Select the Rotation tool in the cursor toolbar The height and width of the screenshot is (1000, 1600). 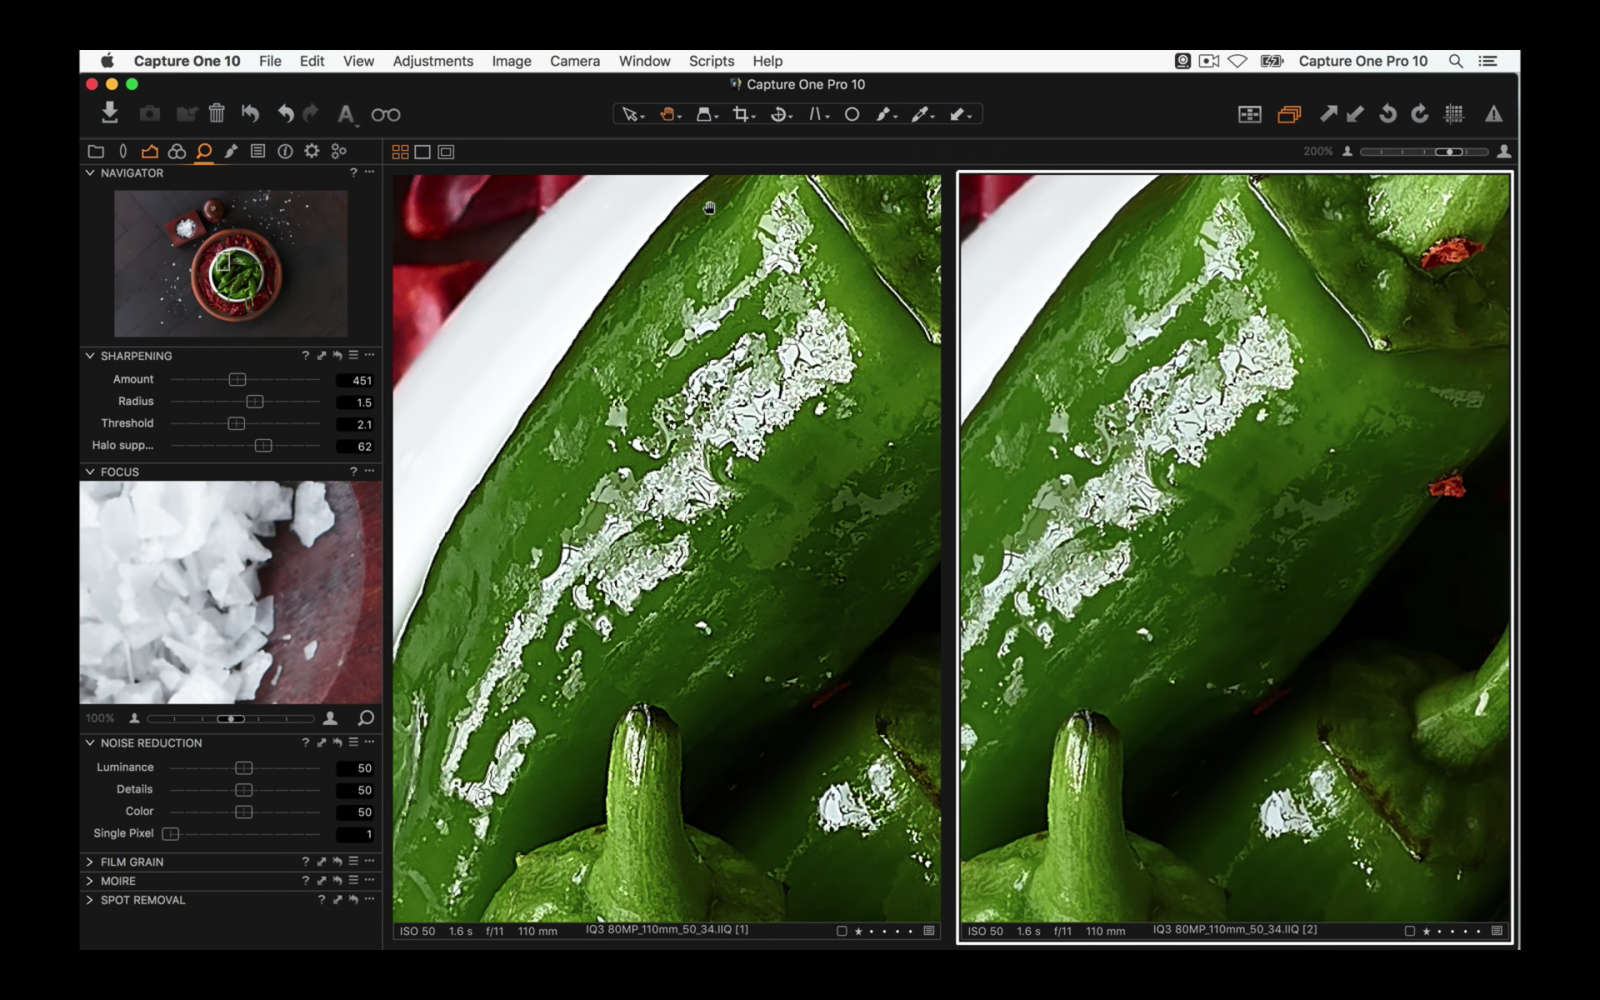click(778, 114)
